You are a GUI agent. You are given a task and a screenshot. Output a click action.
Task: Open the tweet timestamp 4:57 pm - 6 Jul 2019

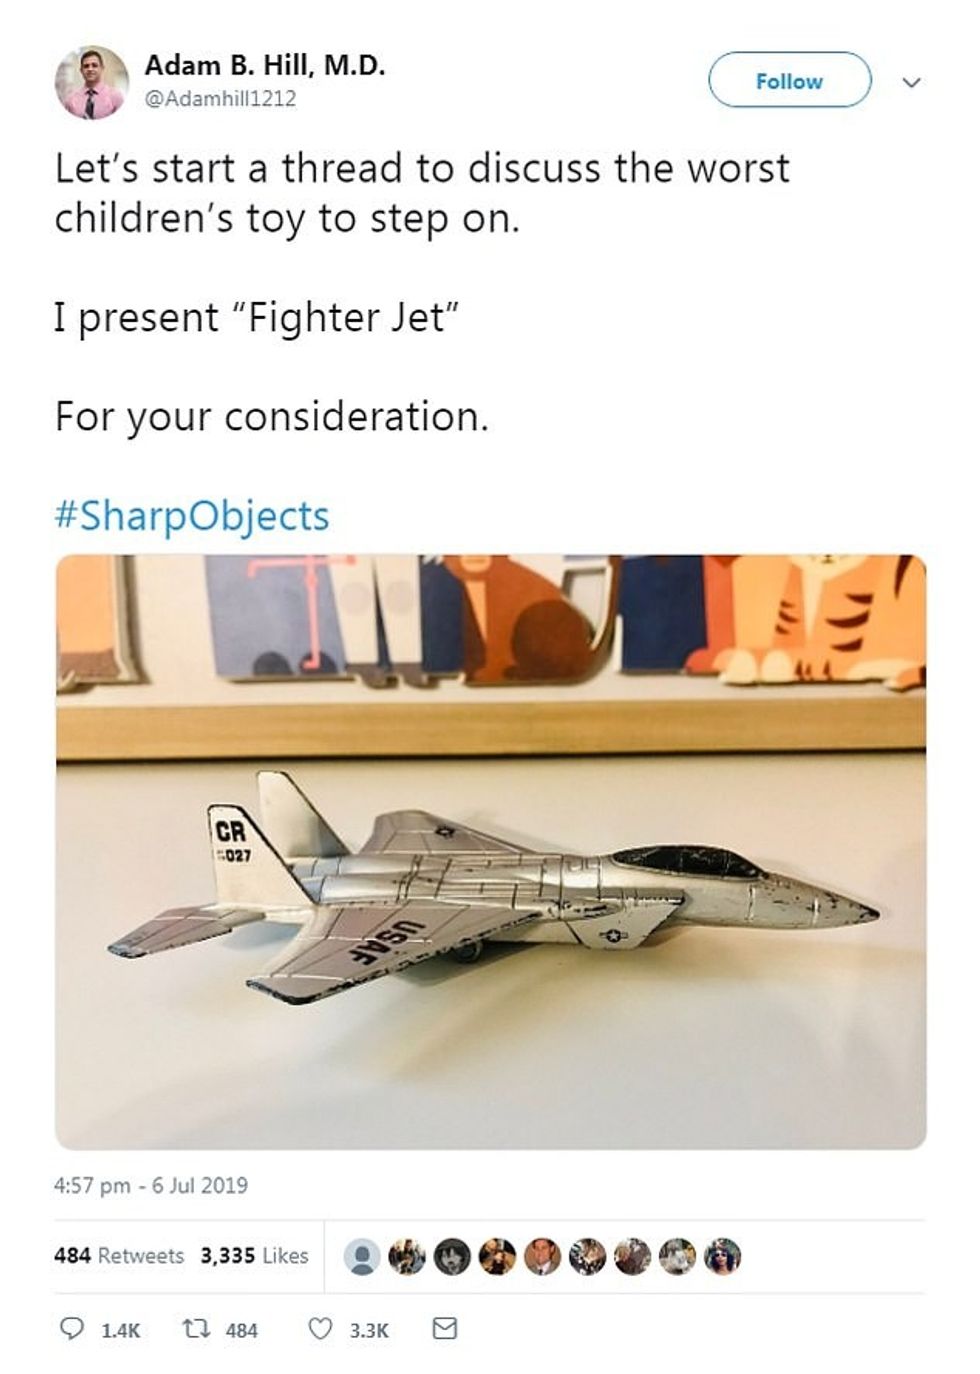[151, 1185]
